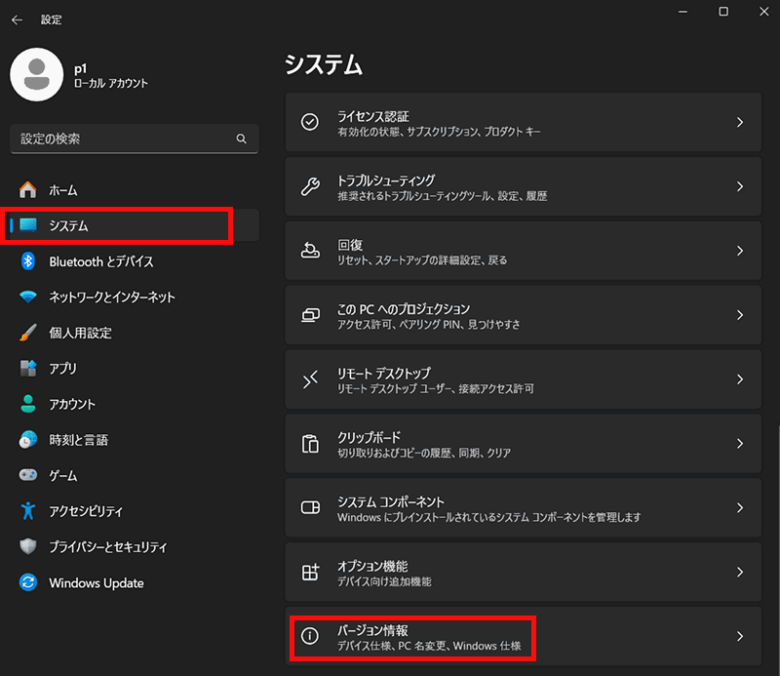Click the 個人用設定 paintbrush icon
Screen dimensions: 780x676
pyautogui.click(x=28, y=333)
